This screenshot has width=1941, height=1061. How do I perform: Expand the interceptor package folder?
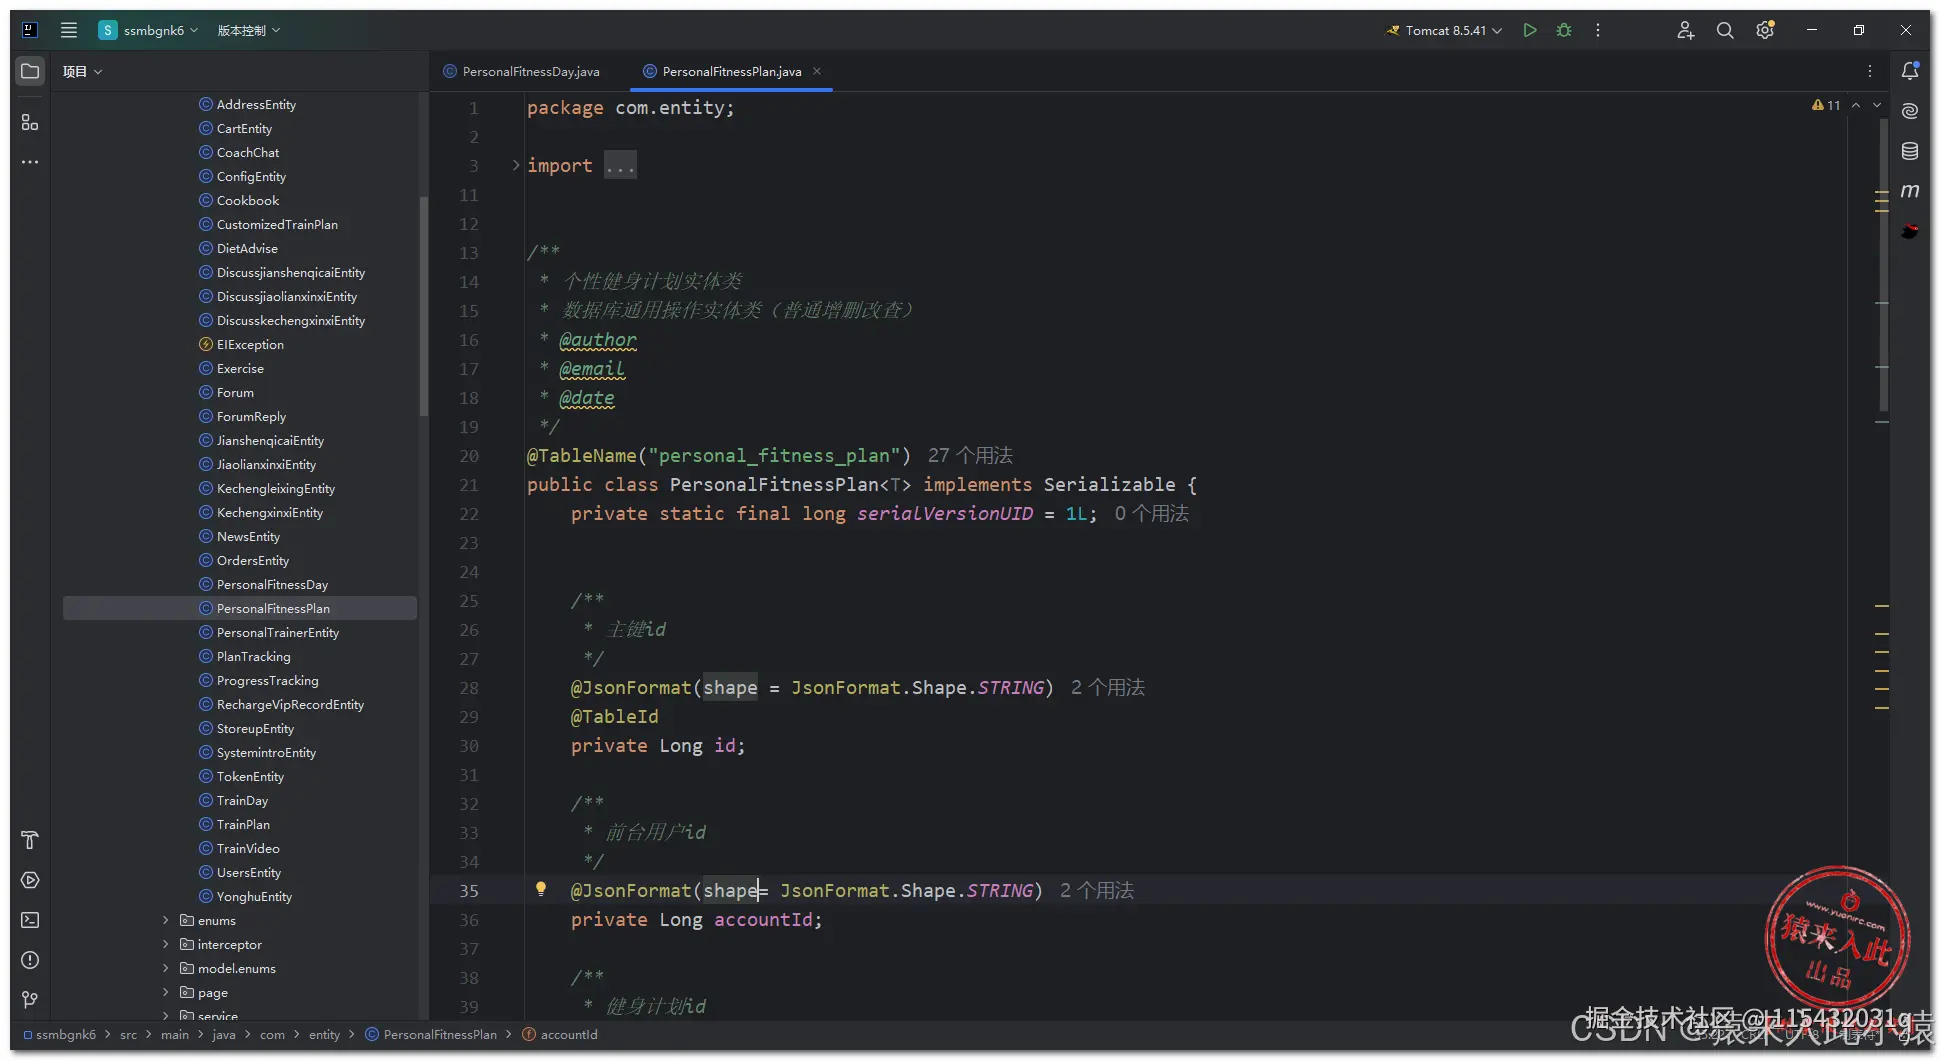(166, 944)
